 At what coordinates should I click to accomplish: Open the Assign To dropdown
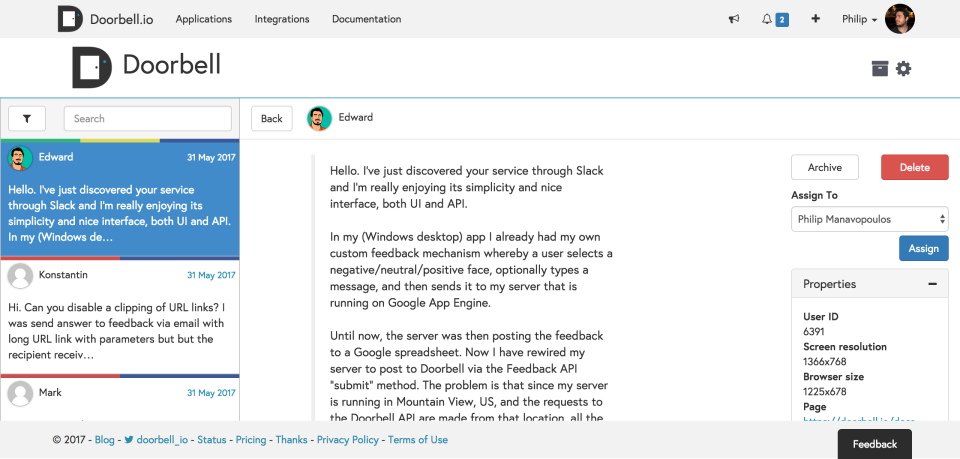(869, 219)
